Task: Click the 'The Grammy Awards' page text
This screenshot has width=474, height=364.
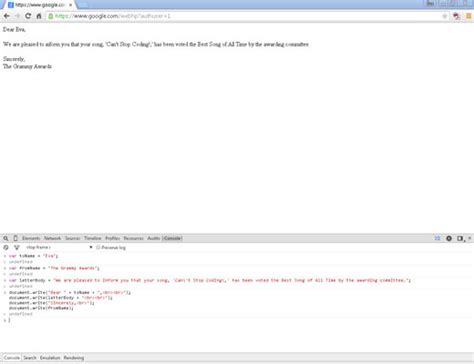Action: pos(27,66)
